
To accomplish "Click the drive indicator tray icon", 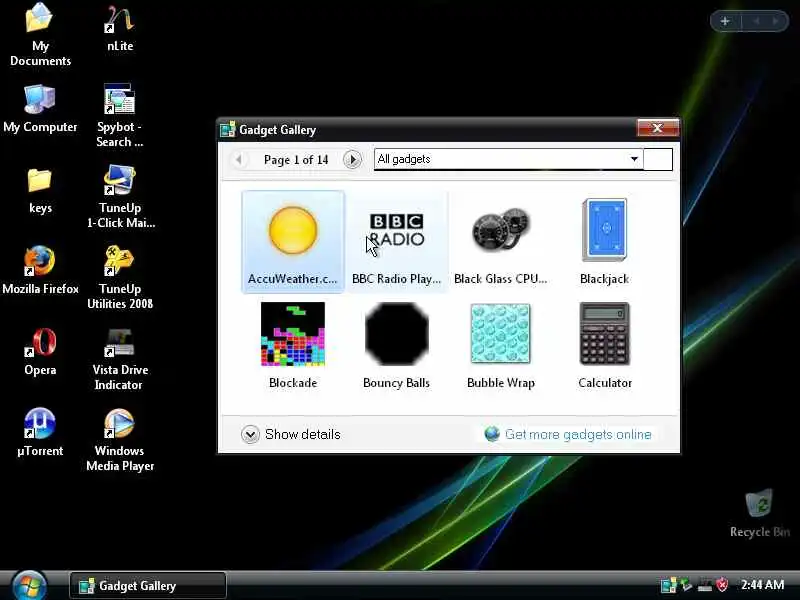I will click(705, 585).
